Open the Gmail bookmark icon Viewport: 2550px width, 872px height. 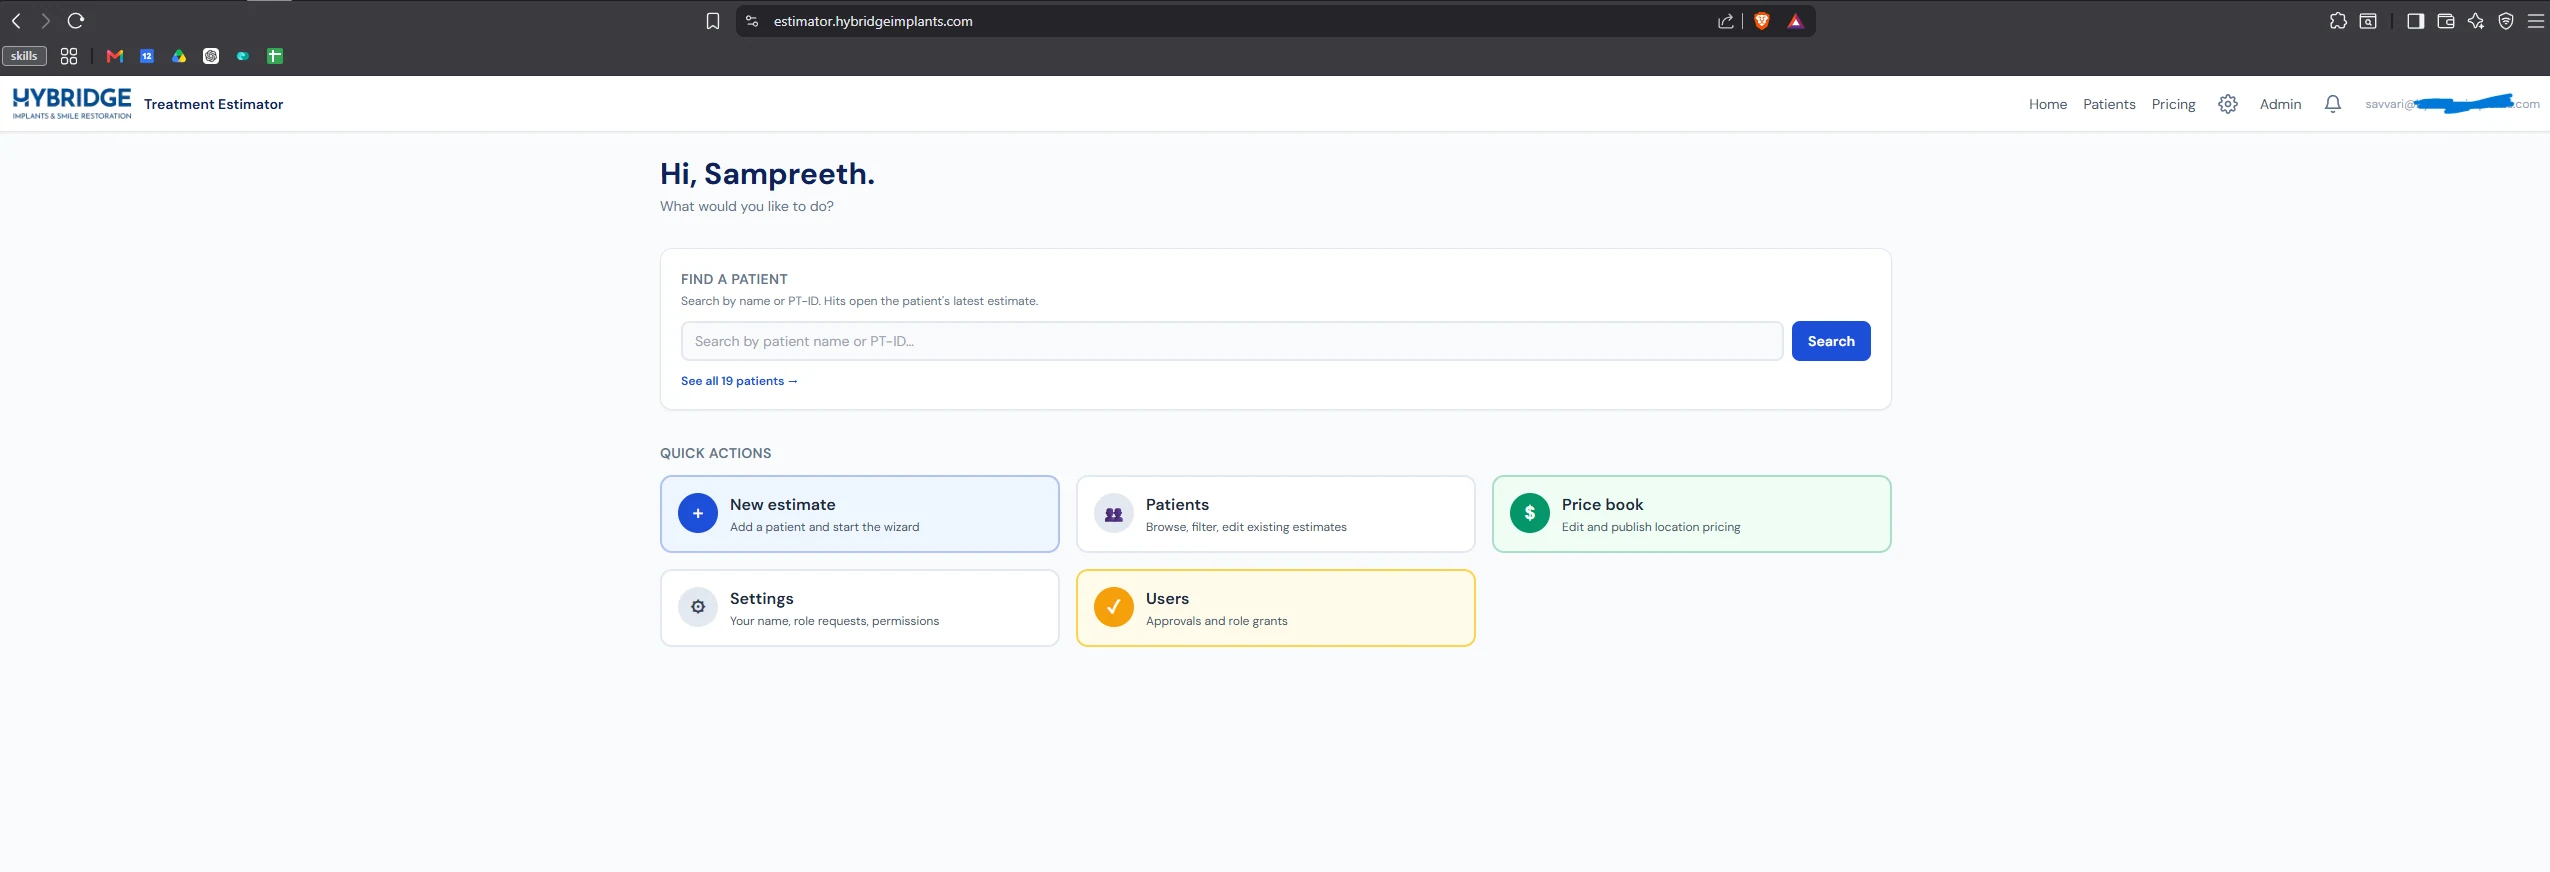click(115, 56)
